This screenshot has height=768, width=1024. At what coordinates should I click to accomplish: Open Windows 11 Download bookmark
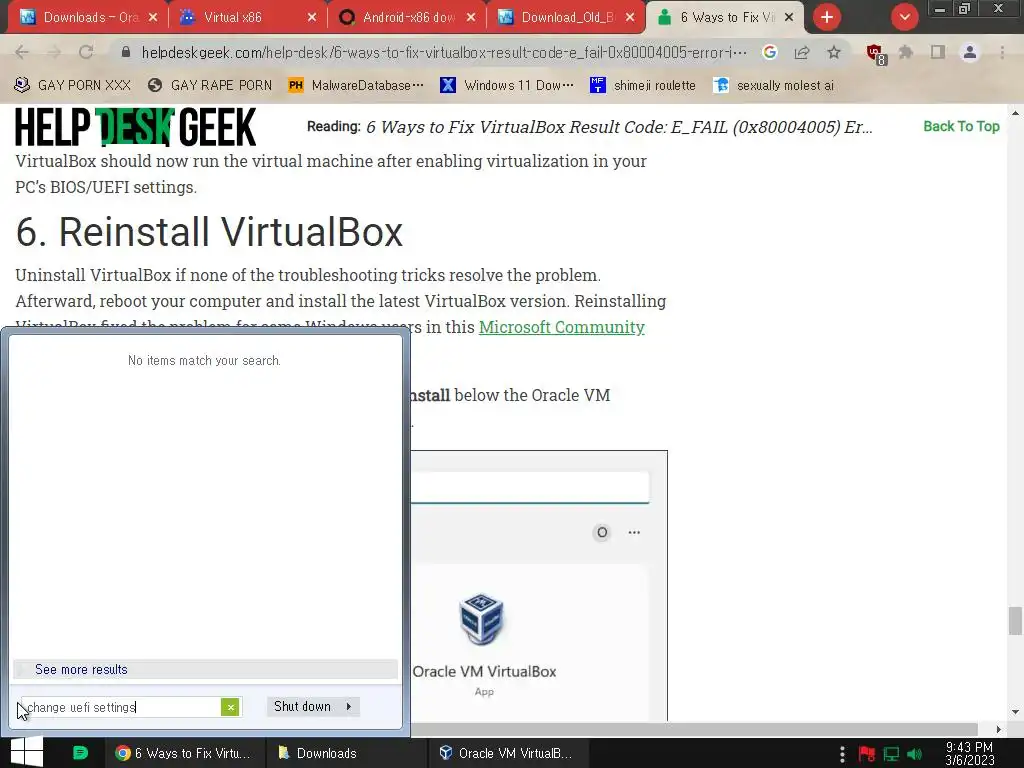(507, 85)
